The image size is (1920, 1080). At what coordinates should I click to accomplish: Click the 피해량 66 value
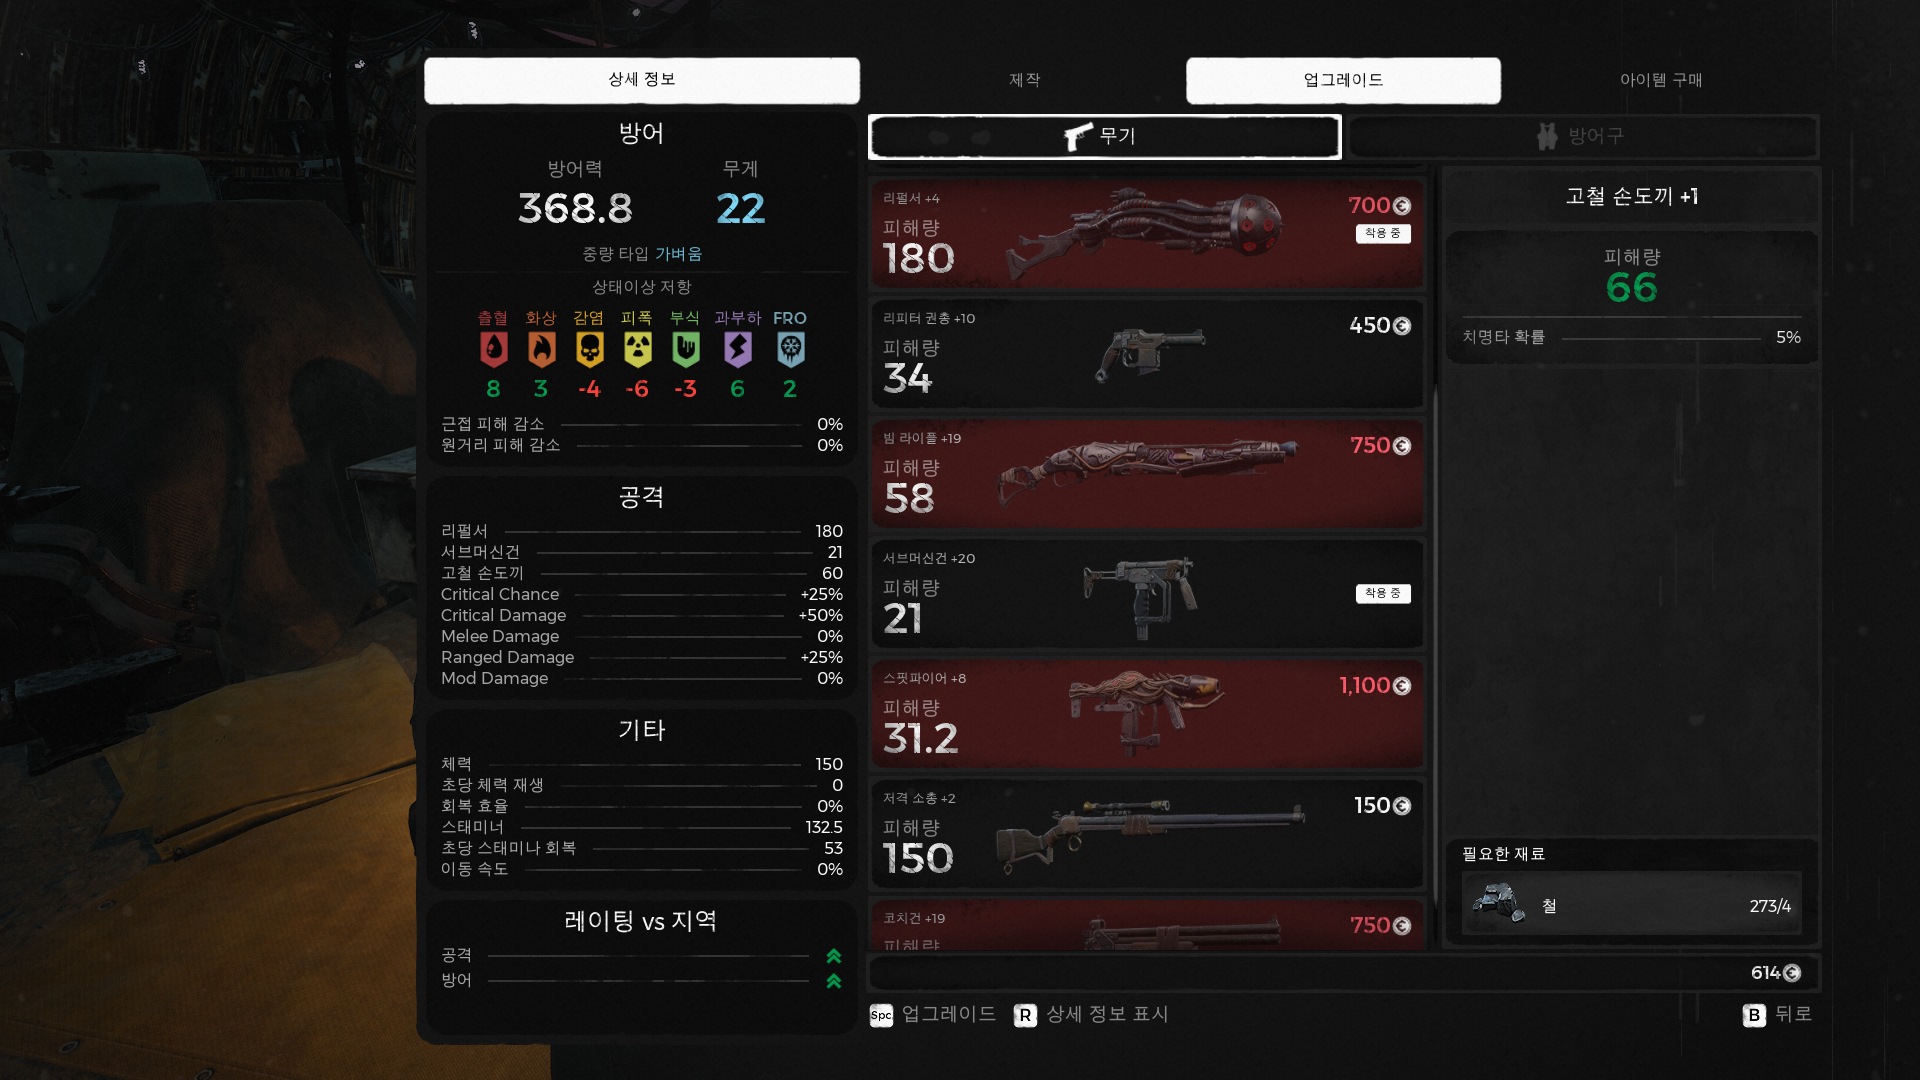click(1631, 288)
